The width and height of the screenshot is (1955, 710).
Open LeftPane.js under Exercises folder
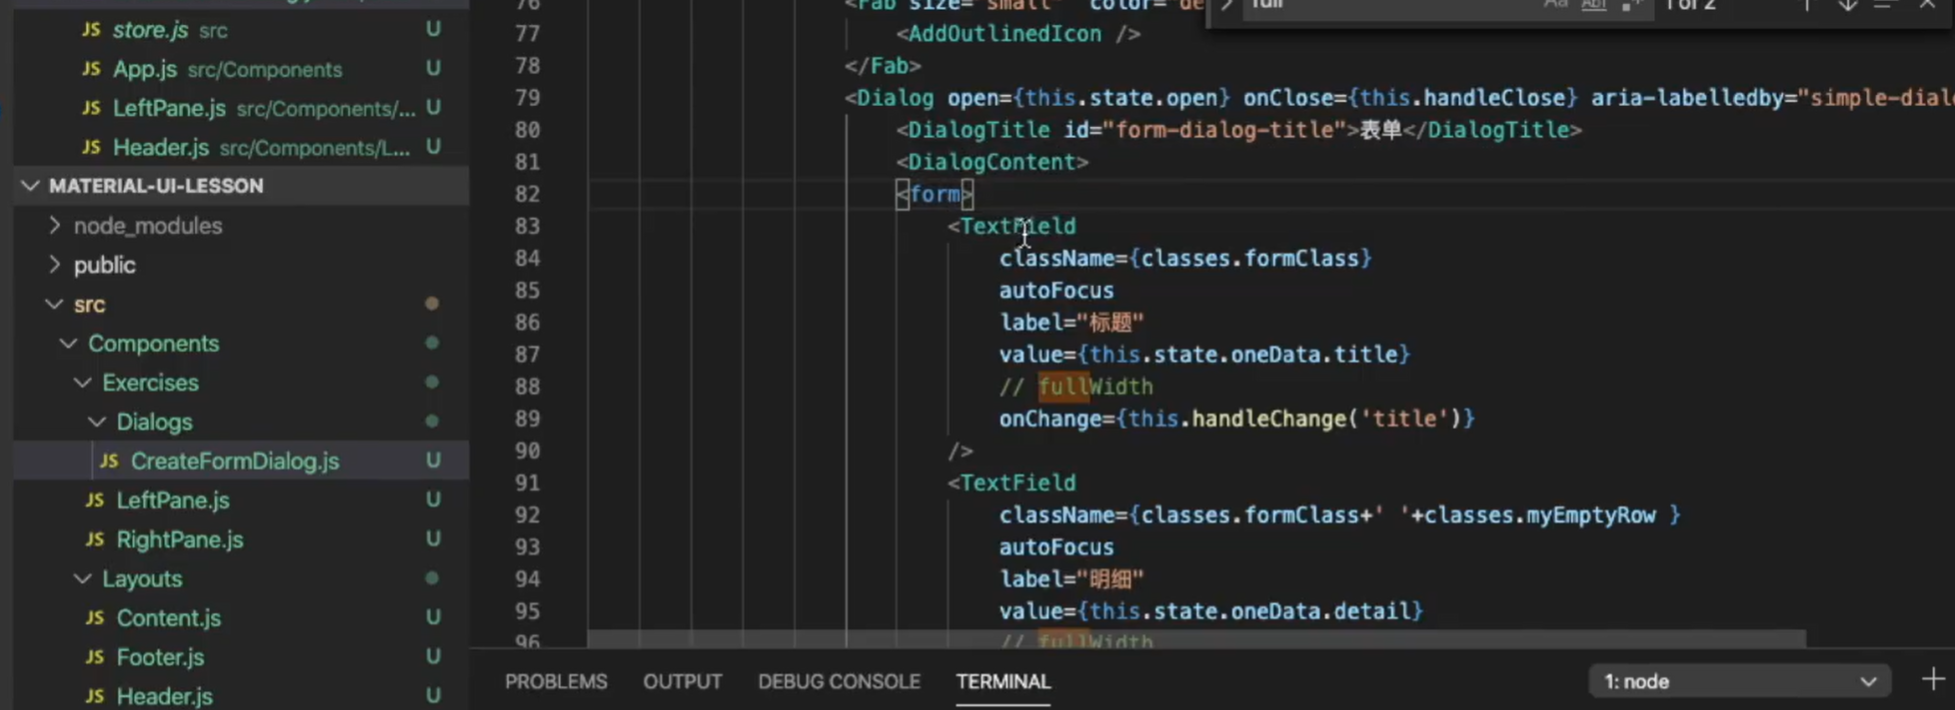tap(241, 500)
